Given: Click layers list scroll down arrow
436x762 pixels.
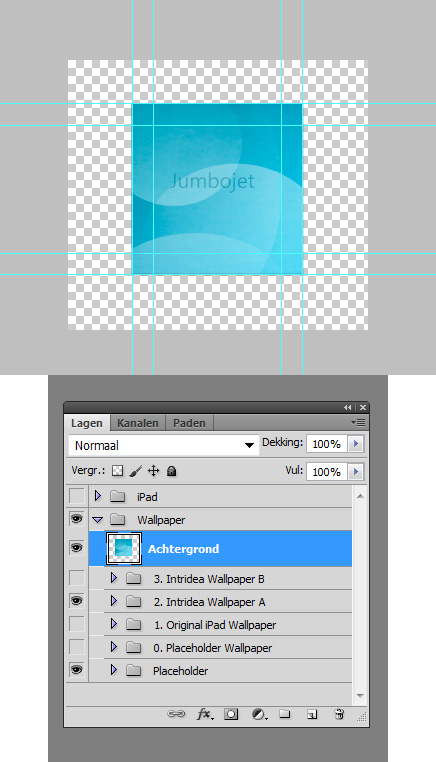Looking at the screenshot, I should [360, 696].
